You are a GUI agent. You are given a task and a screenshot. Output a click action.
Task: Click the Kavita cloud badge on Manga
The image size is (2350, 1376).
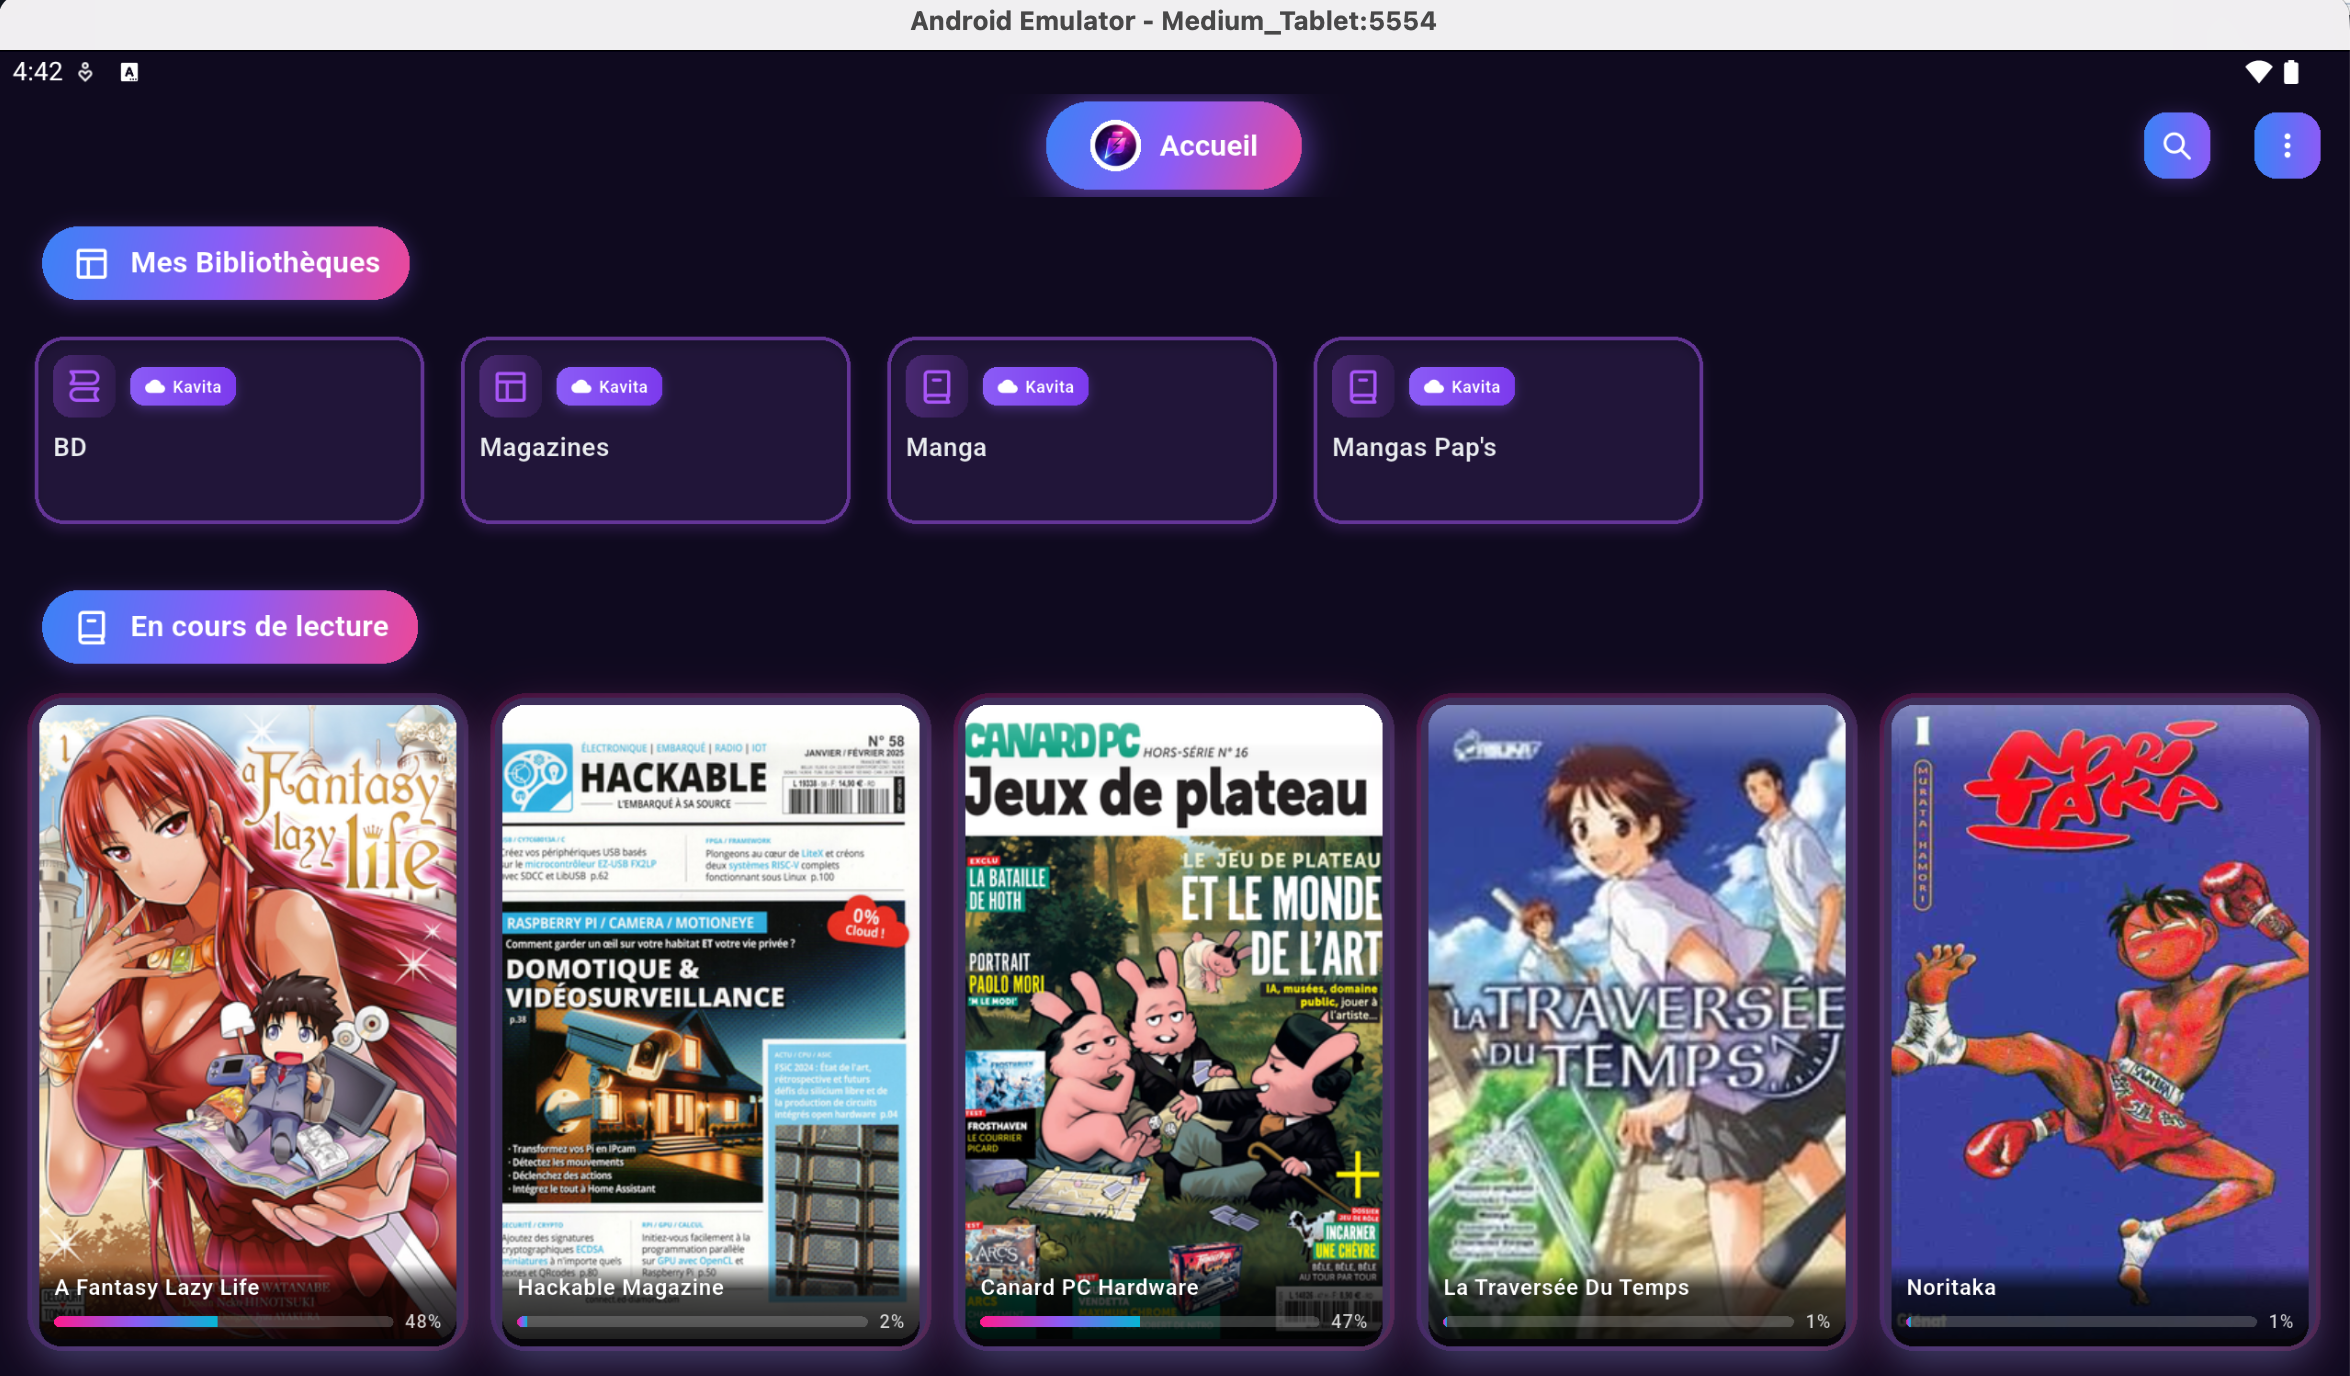click(1035, 387)
